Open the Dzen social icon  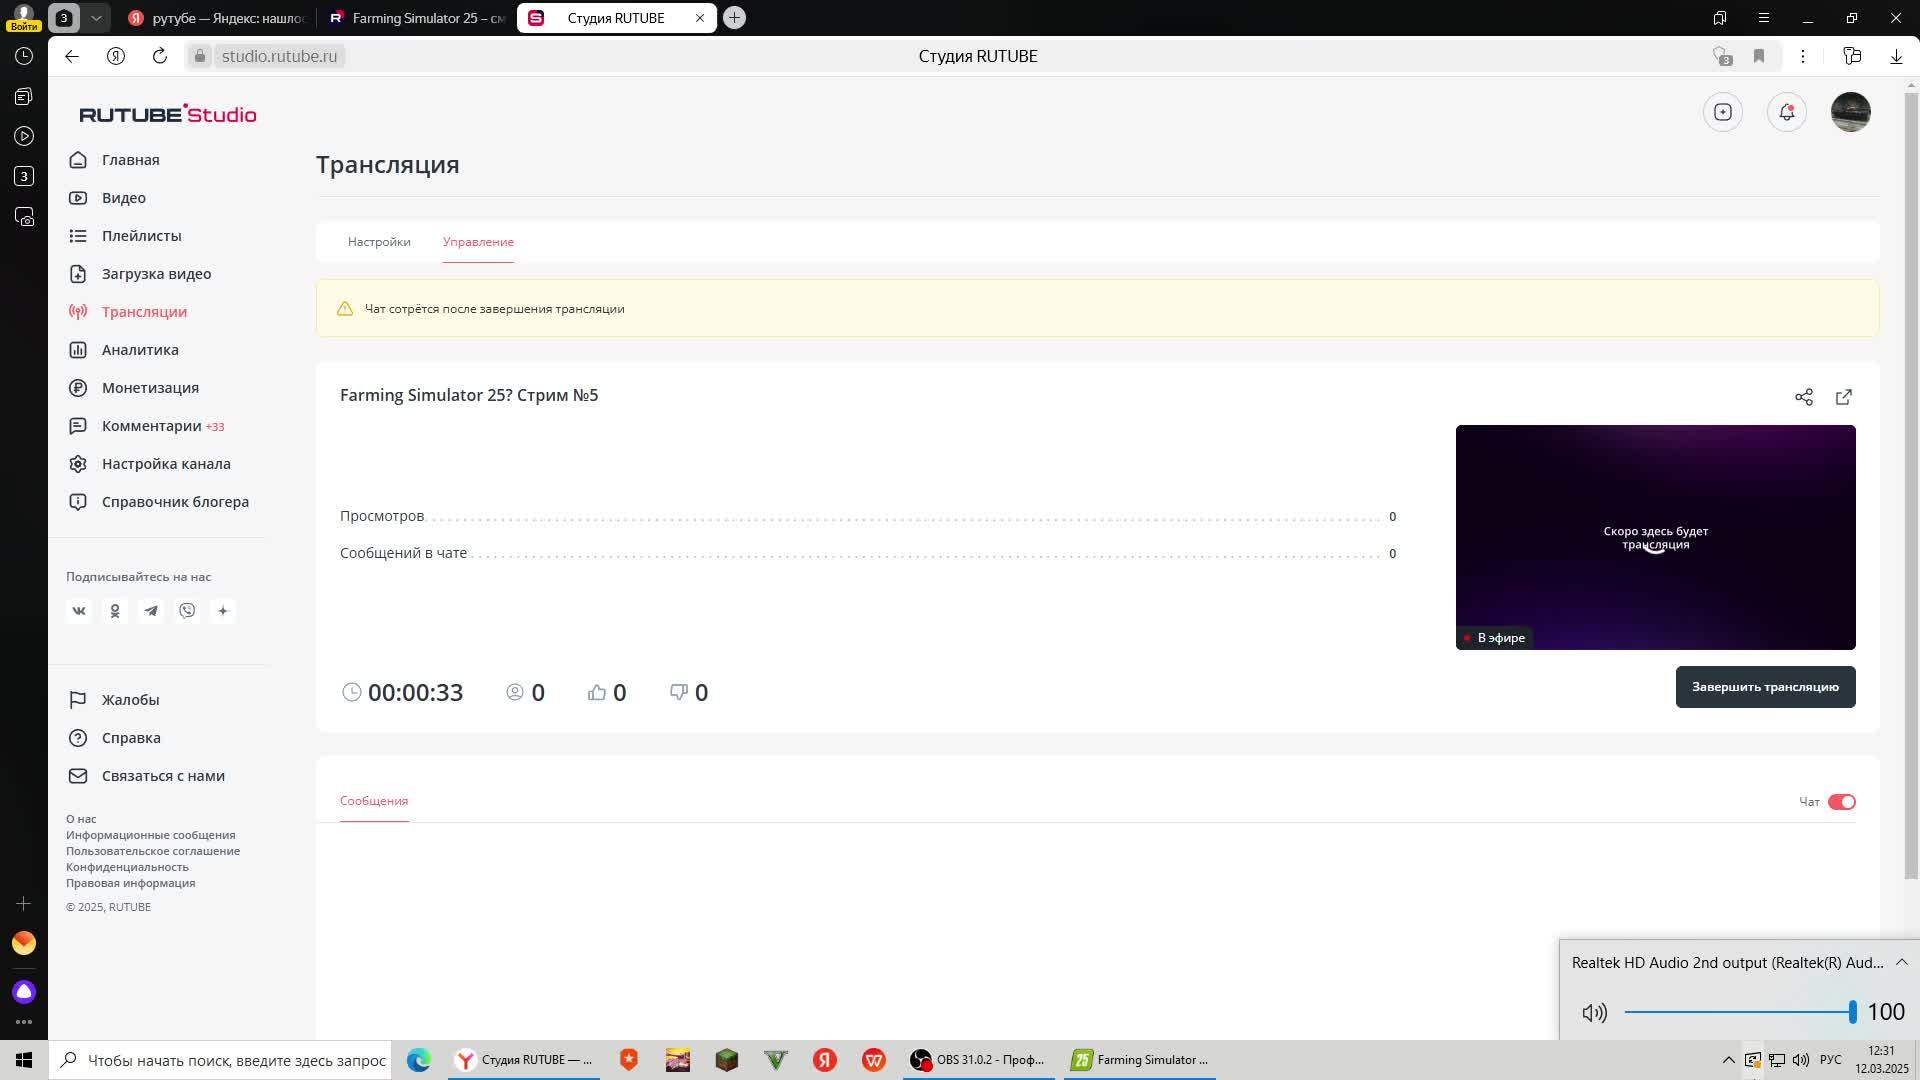click(x=223, y=611)
